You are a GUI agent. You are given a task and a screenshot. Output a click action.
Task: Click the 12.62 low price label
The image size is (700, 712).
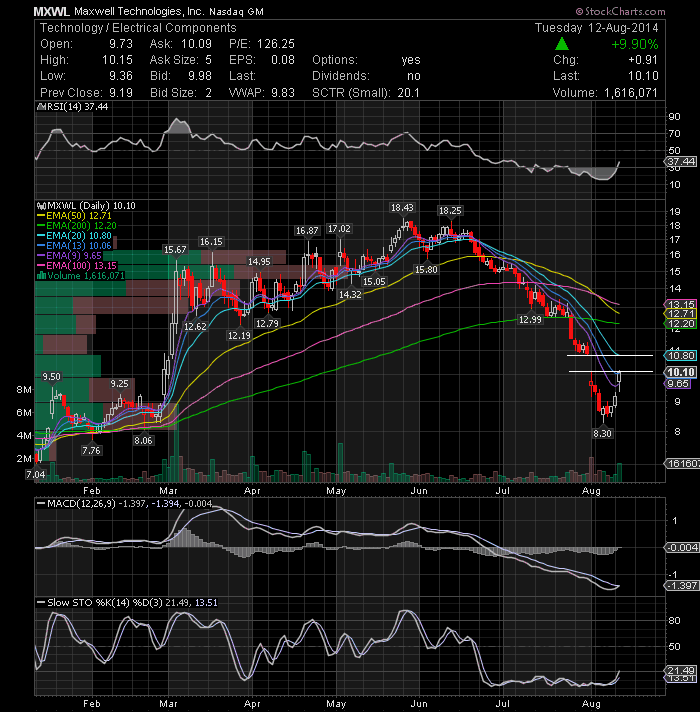tap(195, 326)
